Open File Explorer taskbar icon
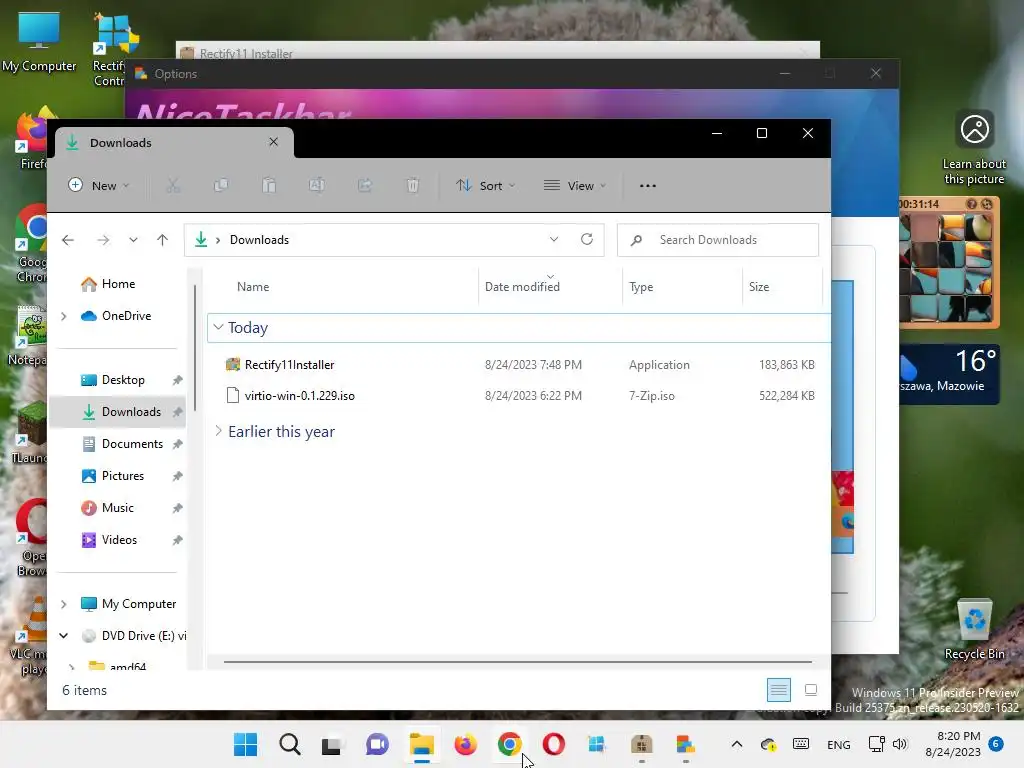 tap(422, 744)
